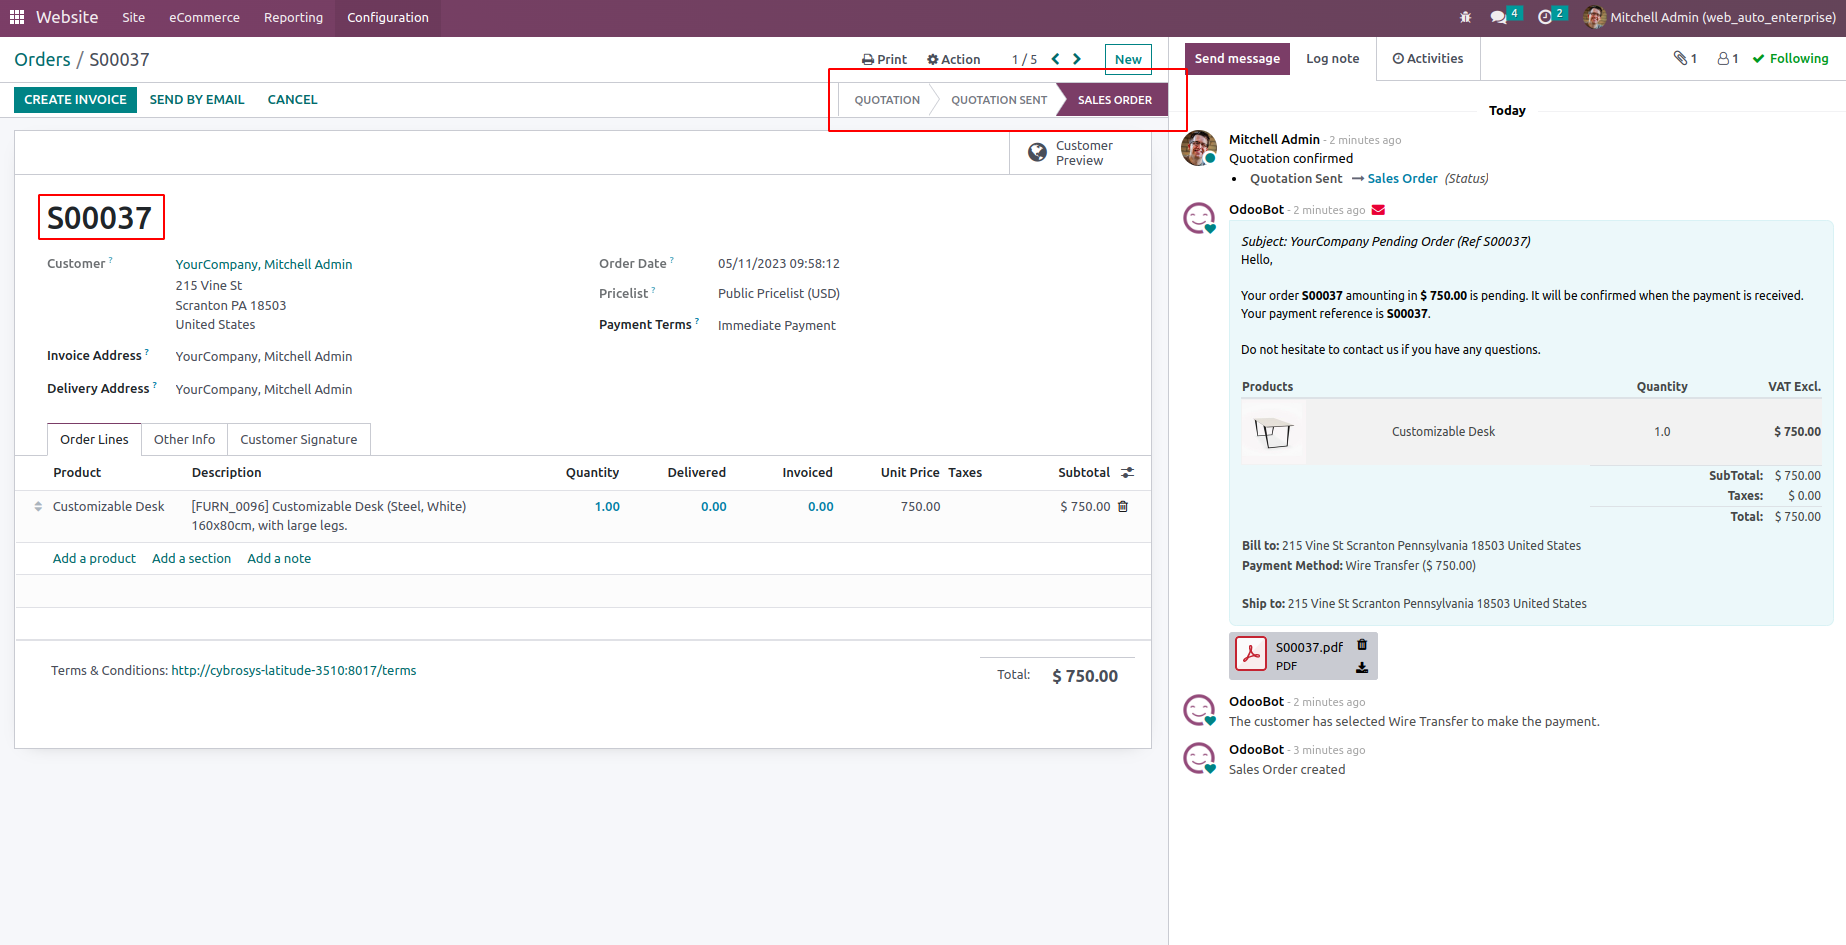Go to next record with right chevron
Image resolution: width=1846 pixels, height=945 pixels.
pos(1077,59)
